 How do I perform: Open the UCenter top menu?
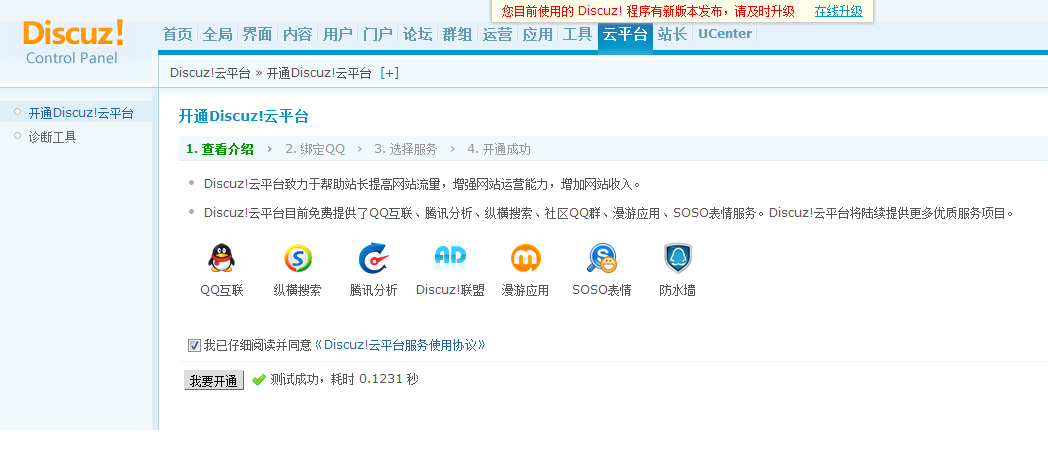[725, 33]
